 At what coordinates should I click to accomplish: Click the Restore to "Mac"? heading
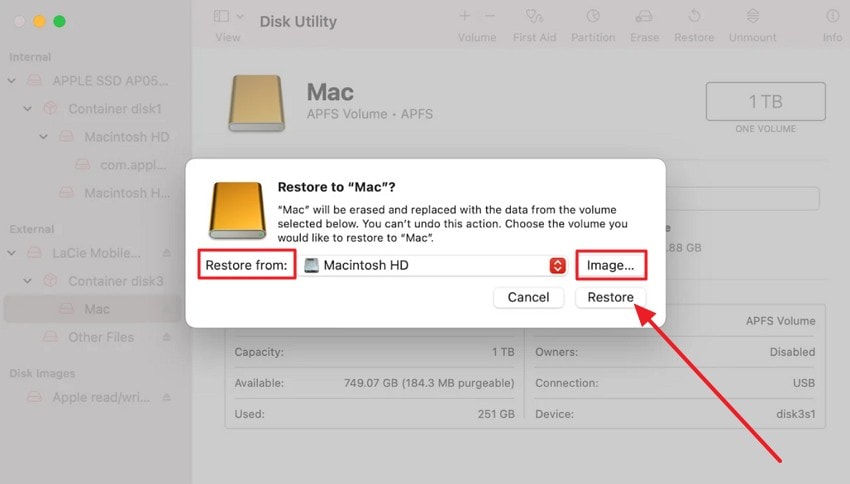pos(336,187)
